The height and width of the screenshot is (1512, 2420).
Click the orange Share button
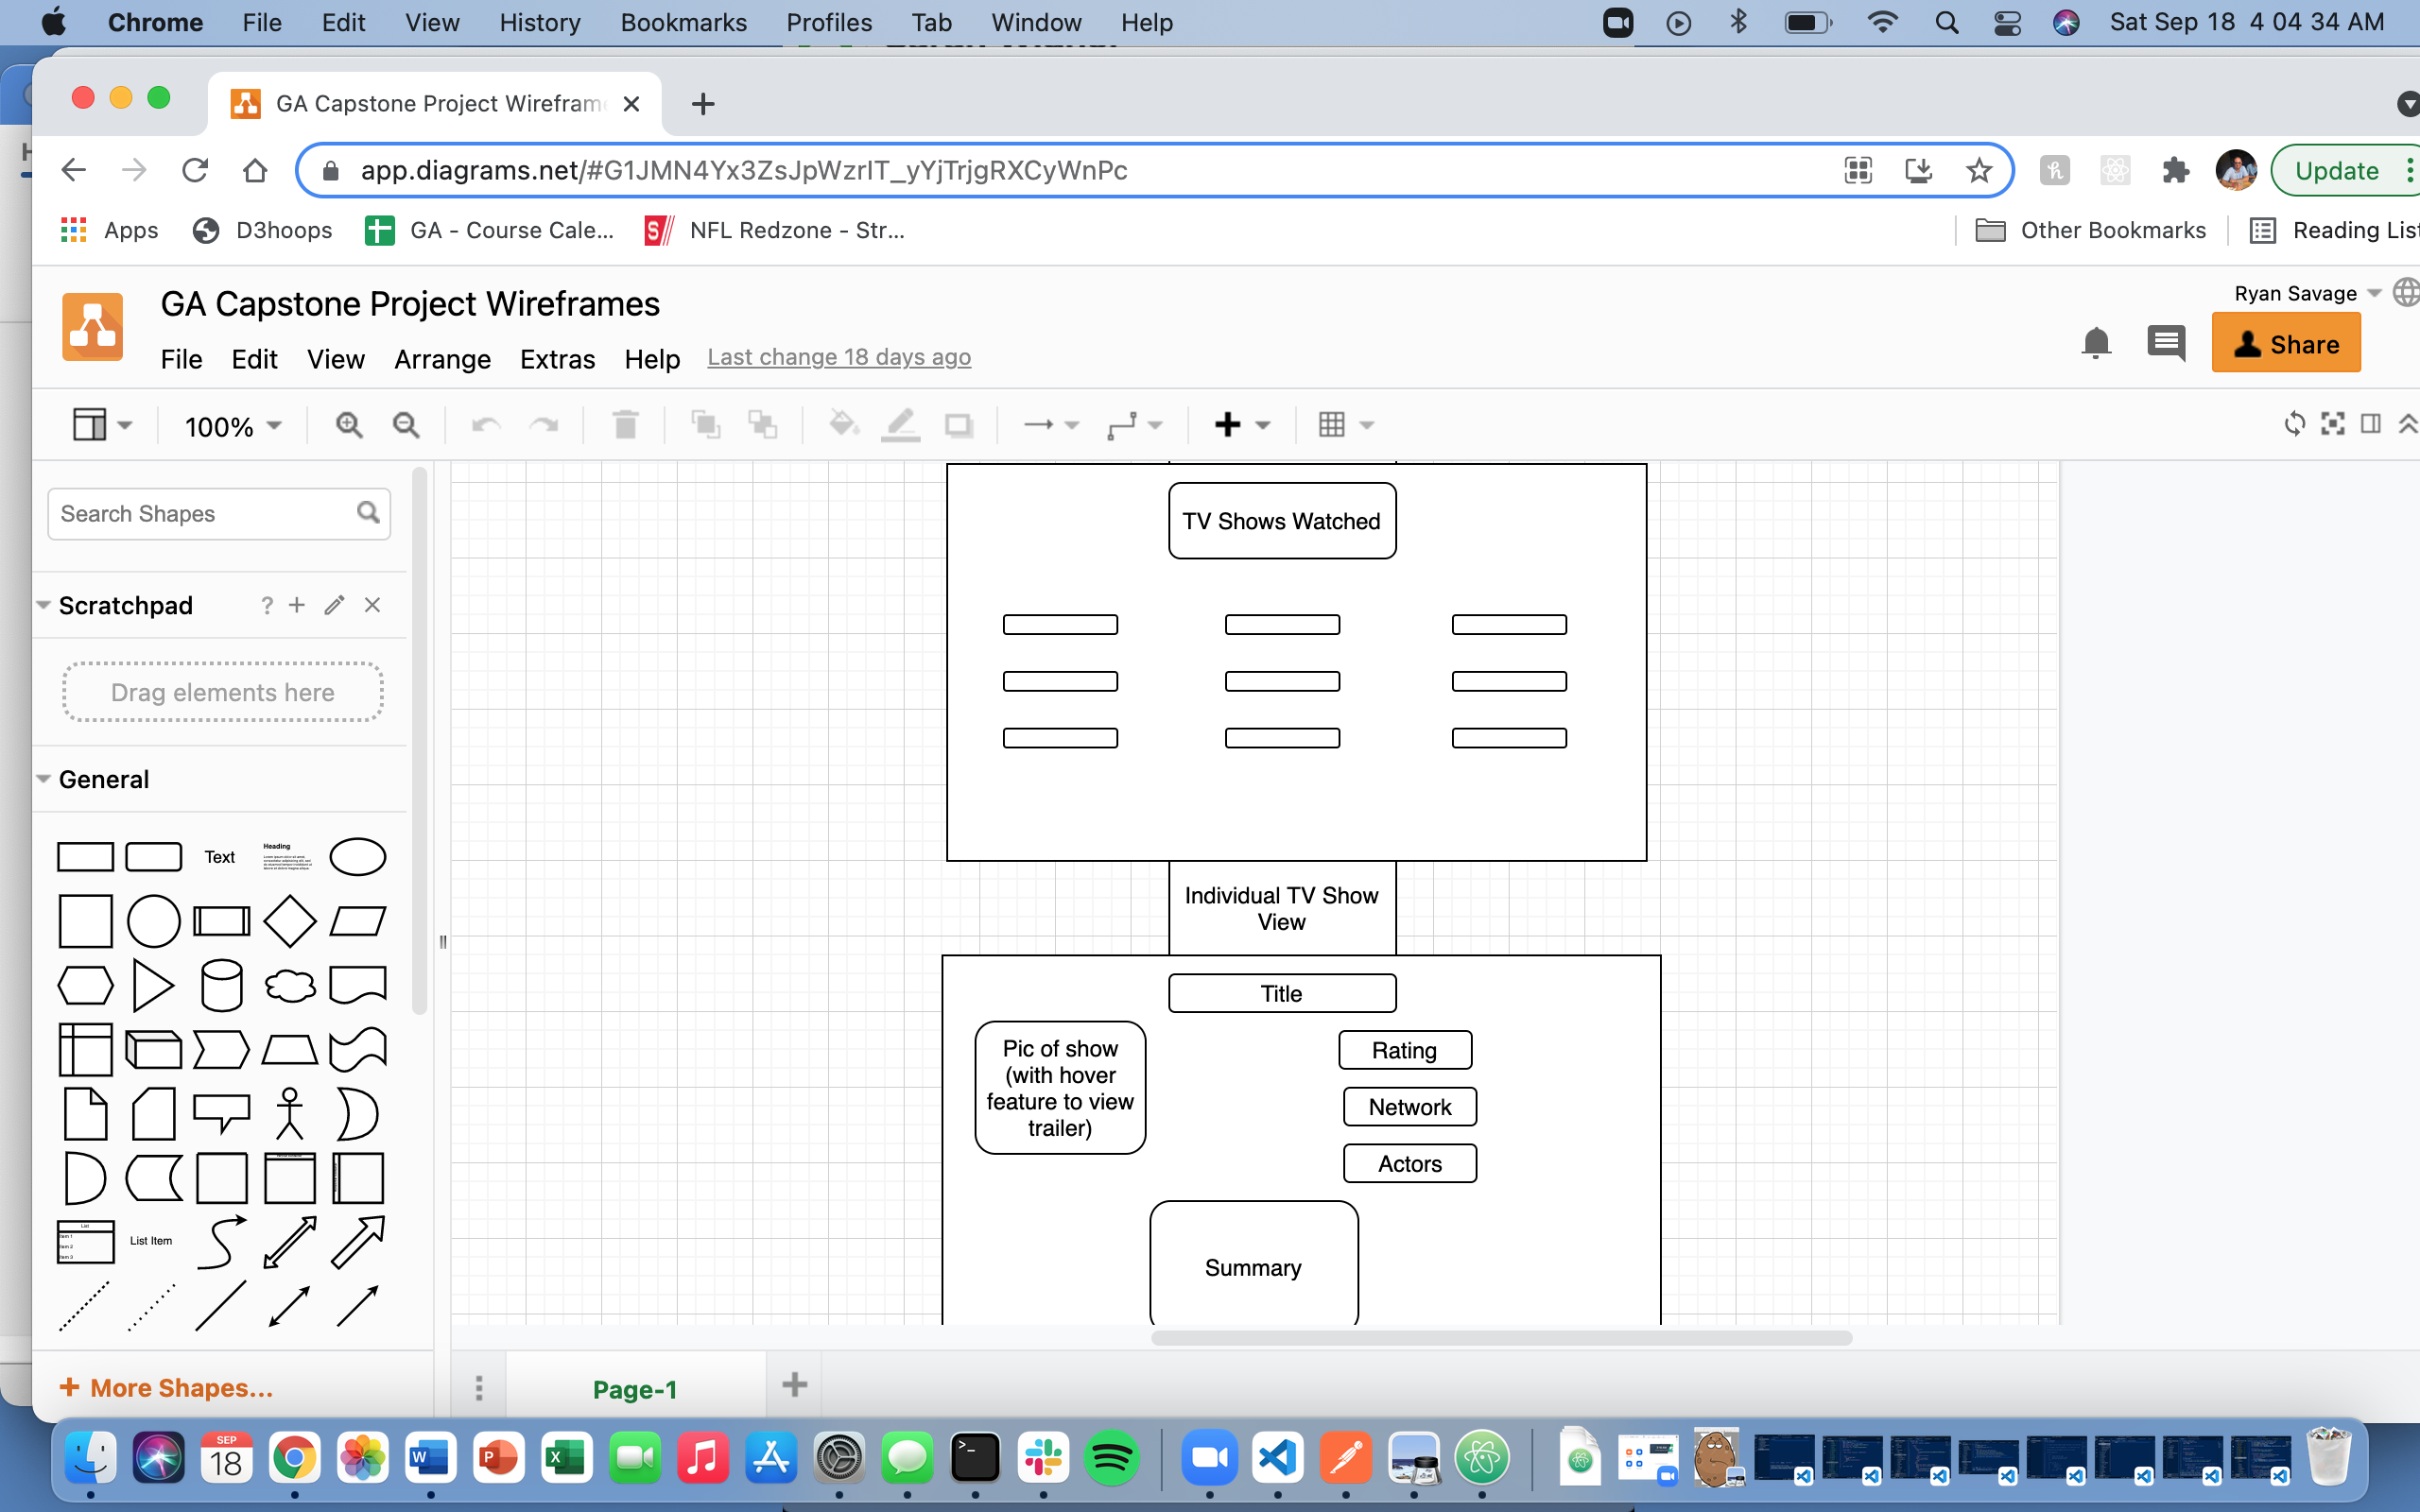[2286, 343]
